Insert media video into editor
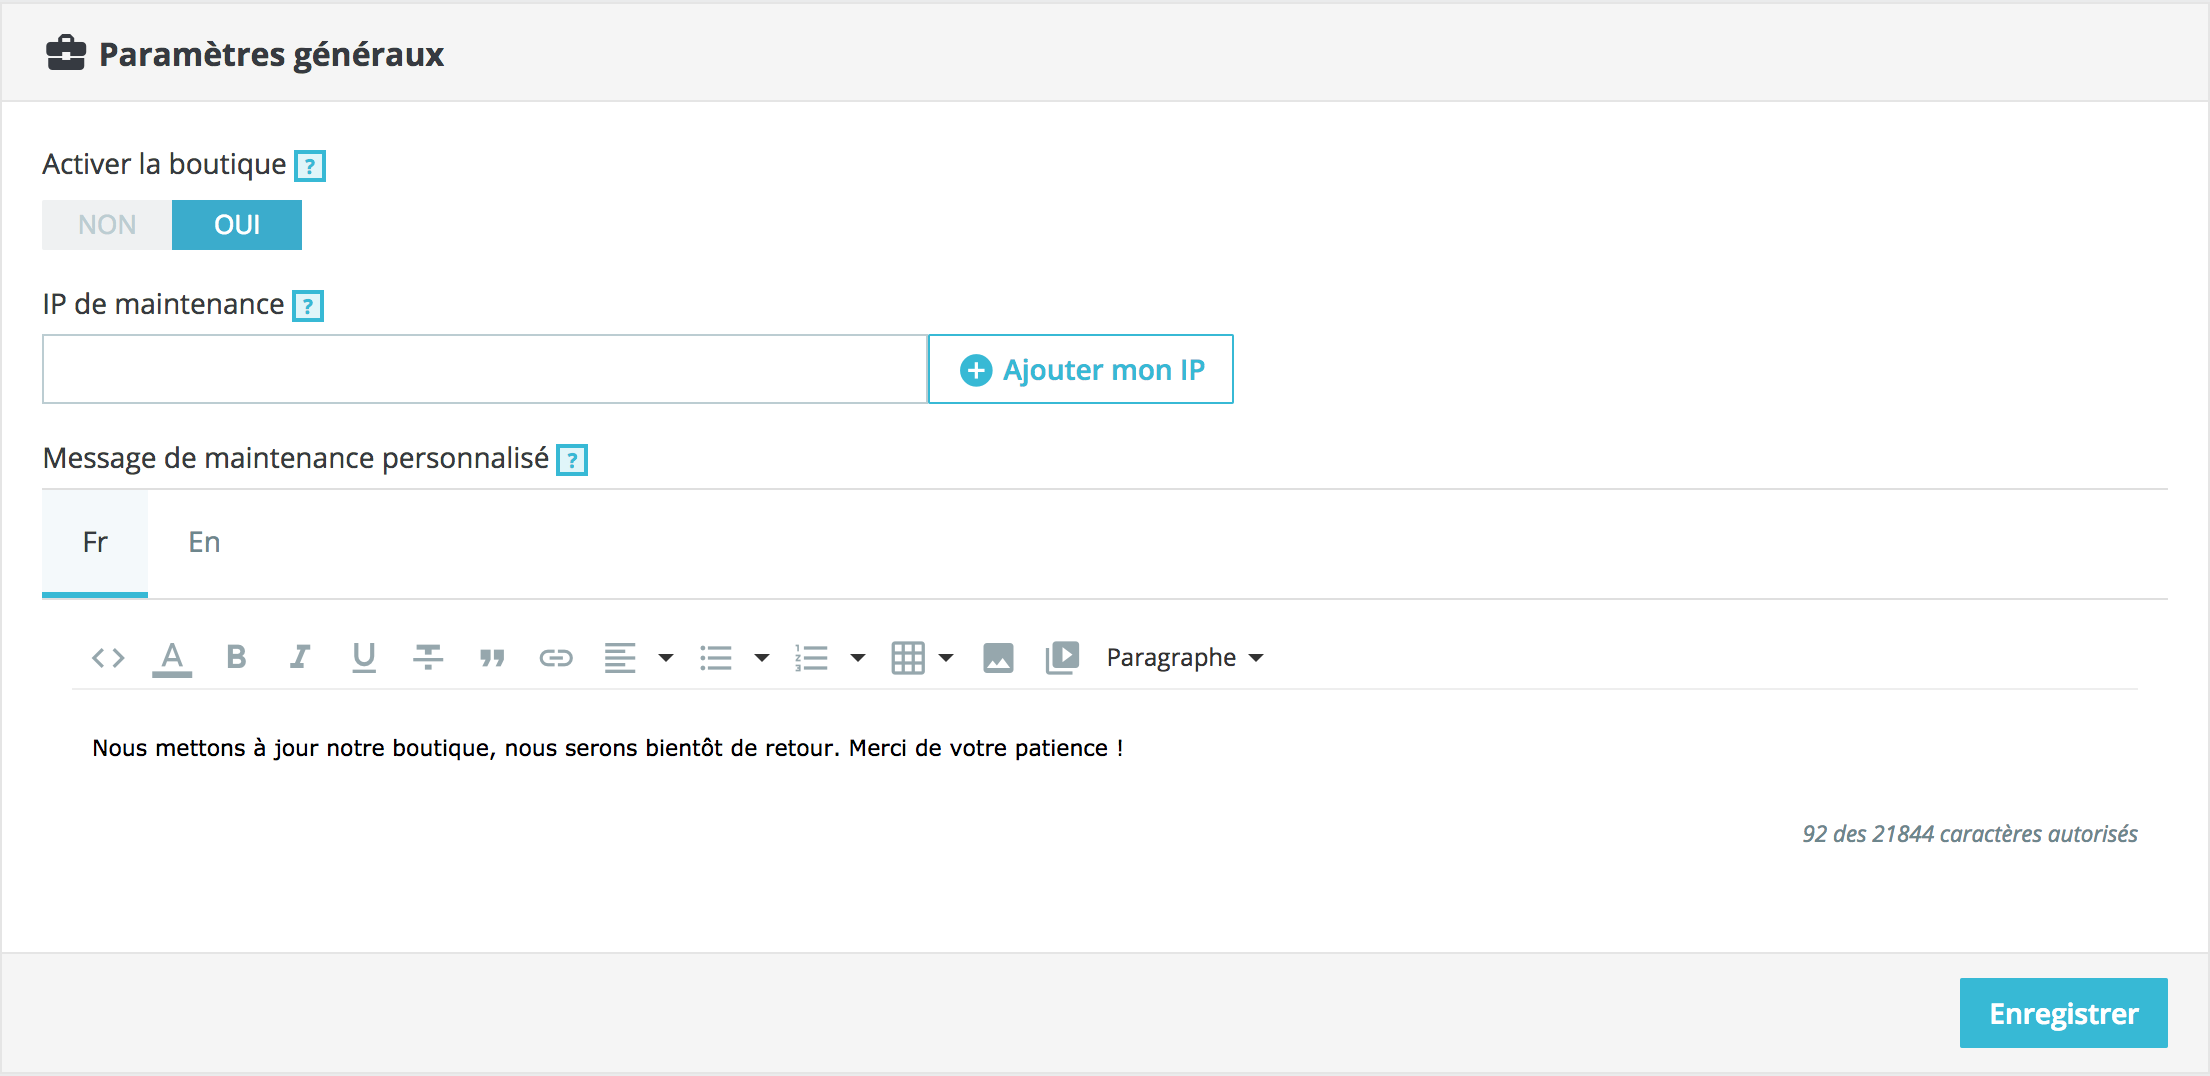This screenshot has height=1076, width=2210. [x=1062, y=657]
